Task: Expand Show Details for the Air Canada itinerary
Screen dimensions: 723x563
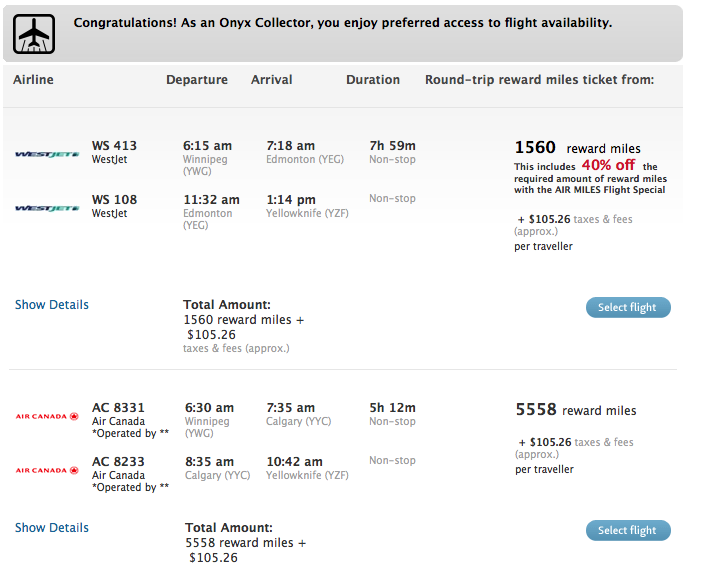Action: (52, 528)
